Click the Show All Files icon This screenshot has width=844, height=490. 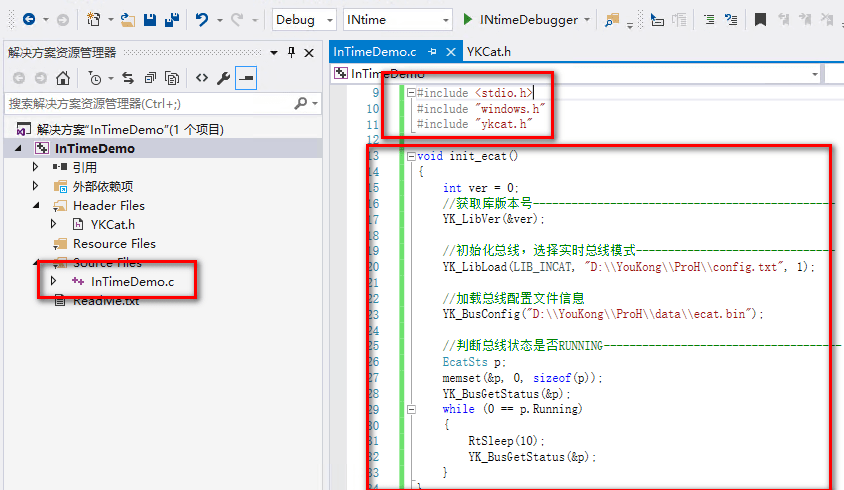click(172, 79)
